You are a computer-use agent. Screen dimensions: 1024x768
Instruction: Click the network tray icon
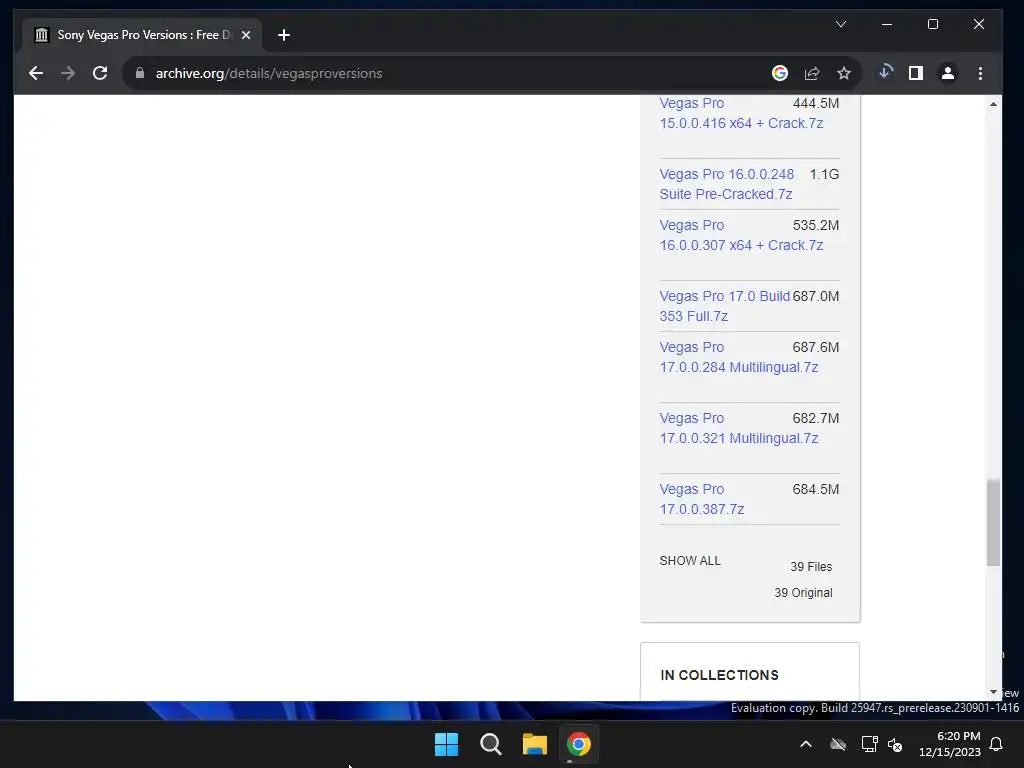pos(869,744)
